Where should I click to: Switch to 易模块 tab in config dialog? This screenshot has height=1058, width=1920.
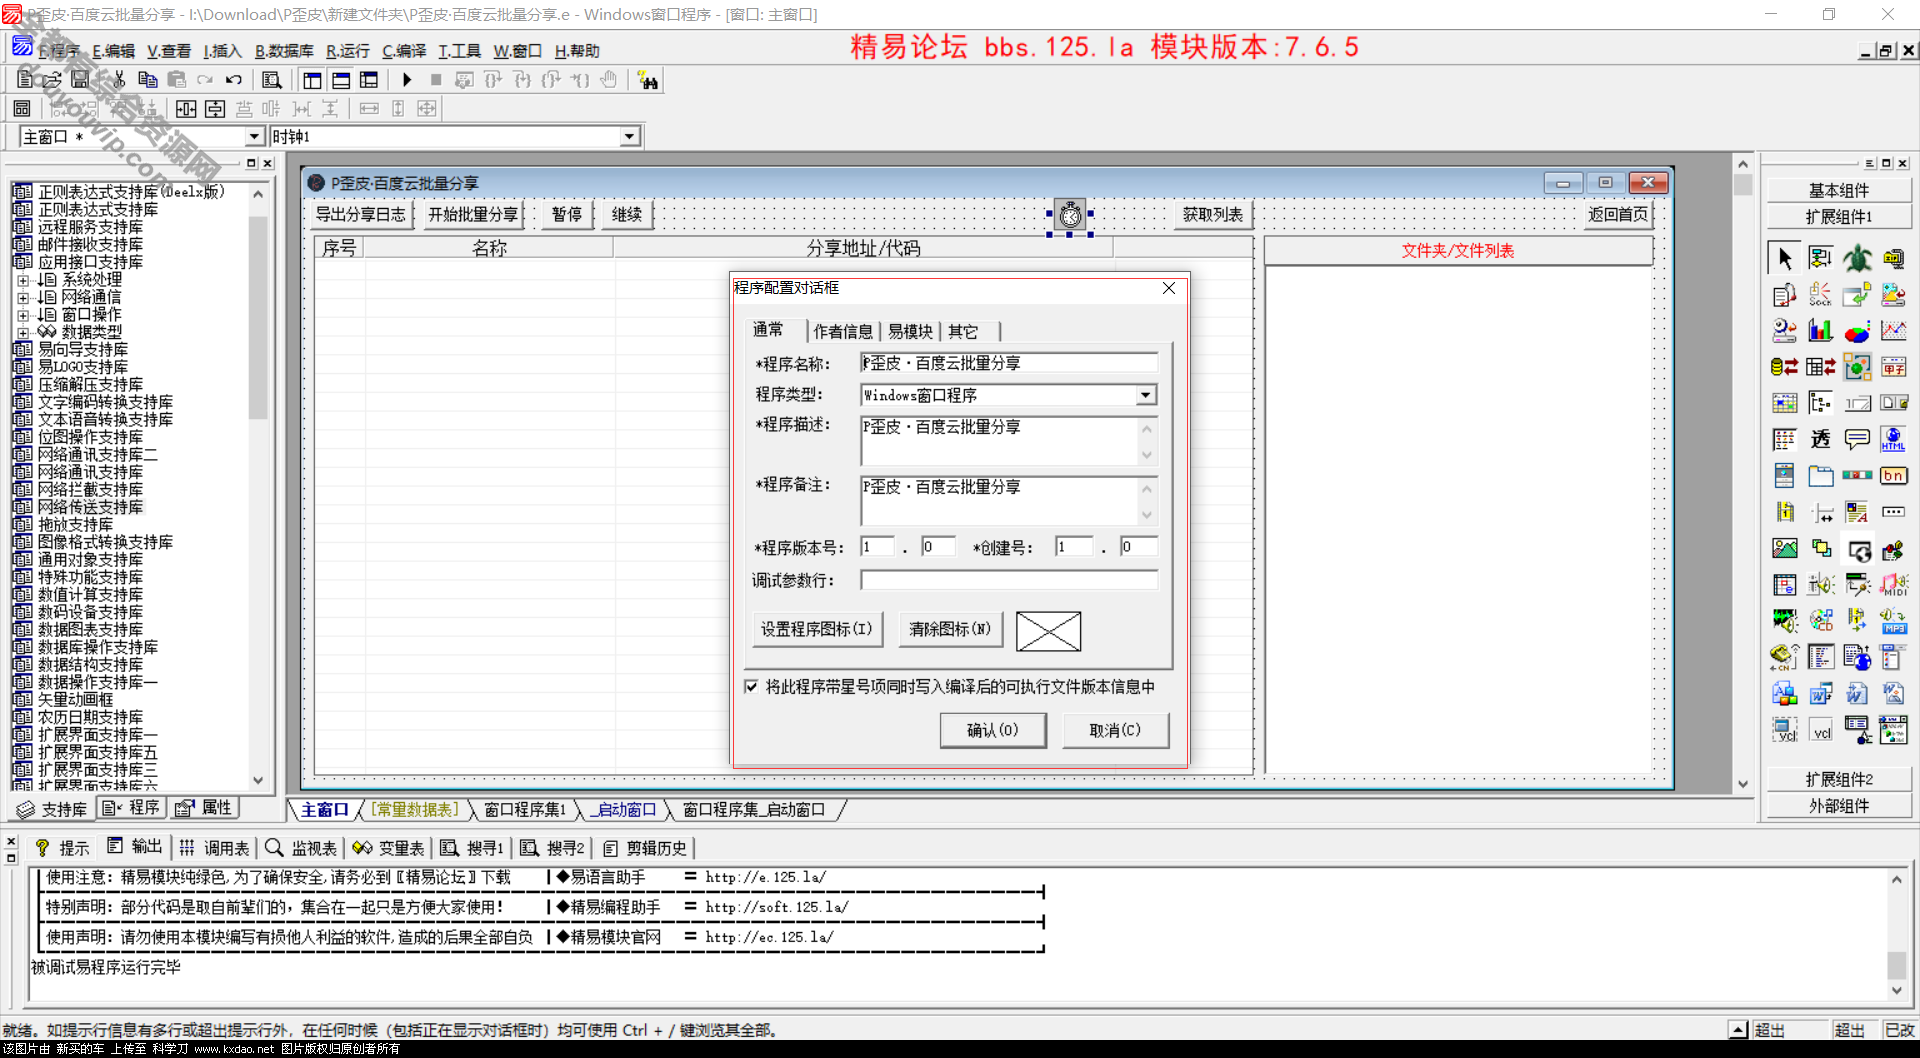(x=910, y=331)
